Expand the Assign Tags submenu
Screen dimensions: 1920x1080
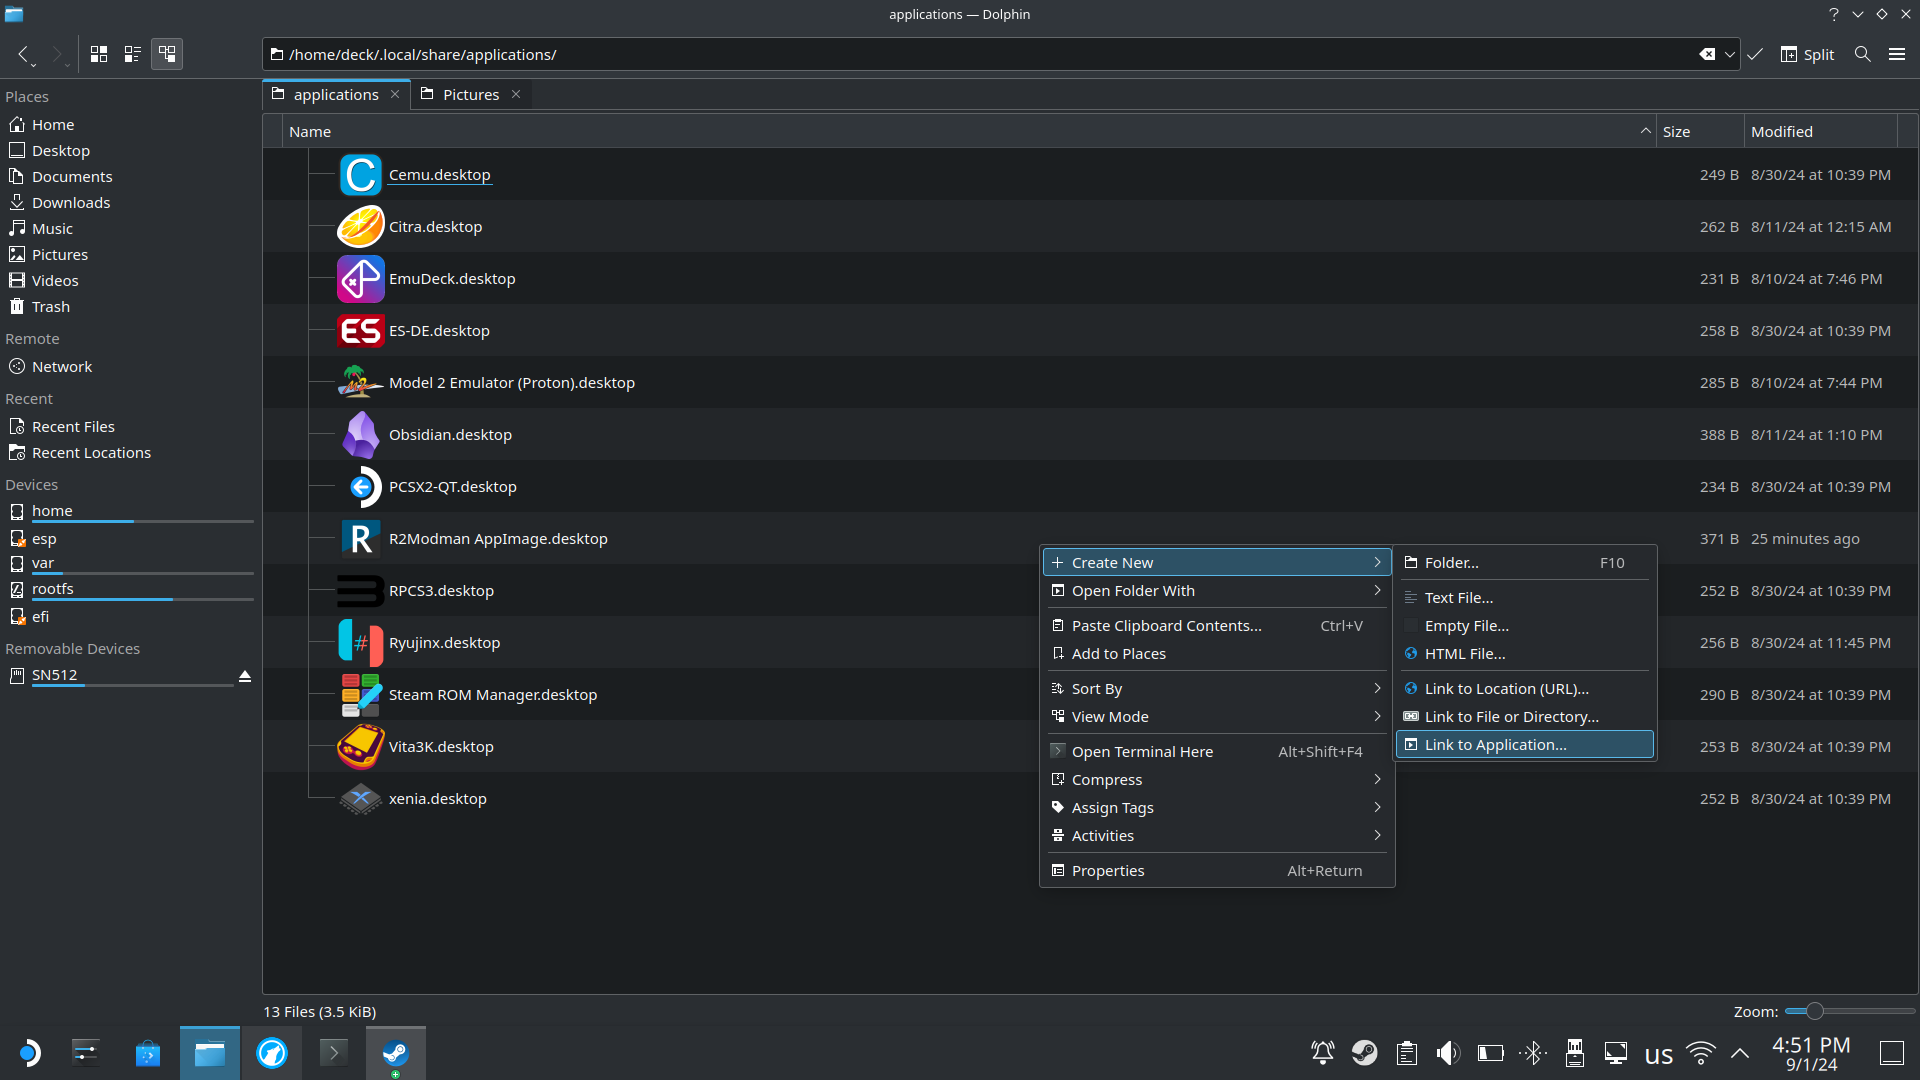pyautogui.click(x=1217, y=808)
